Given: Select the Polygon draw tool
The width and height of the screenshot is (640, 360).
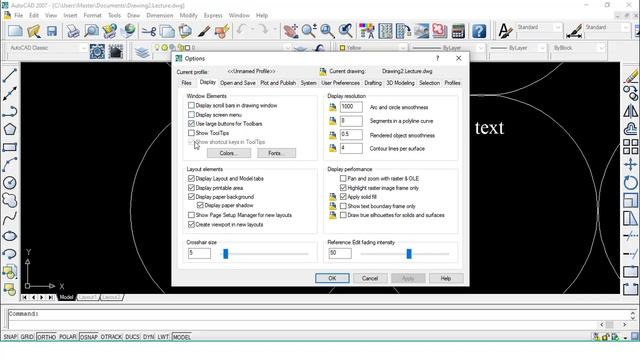Looking at the screenshot, I should (9, 129).
